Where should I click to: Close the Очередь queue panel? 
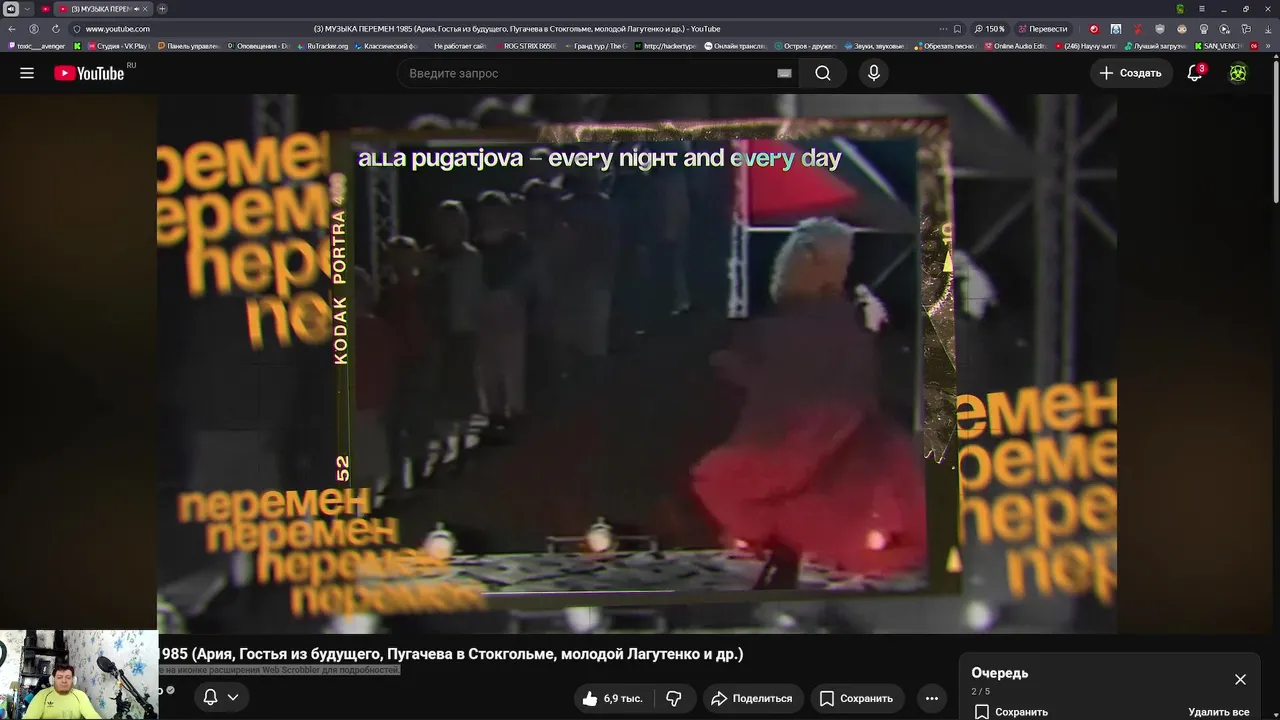[x=1240, y=679]
